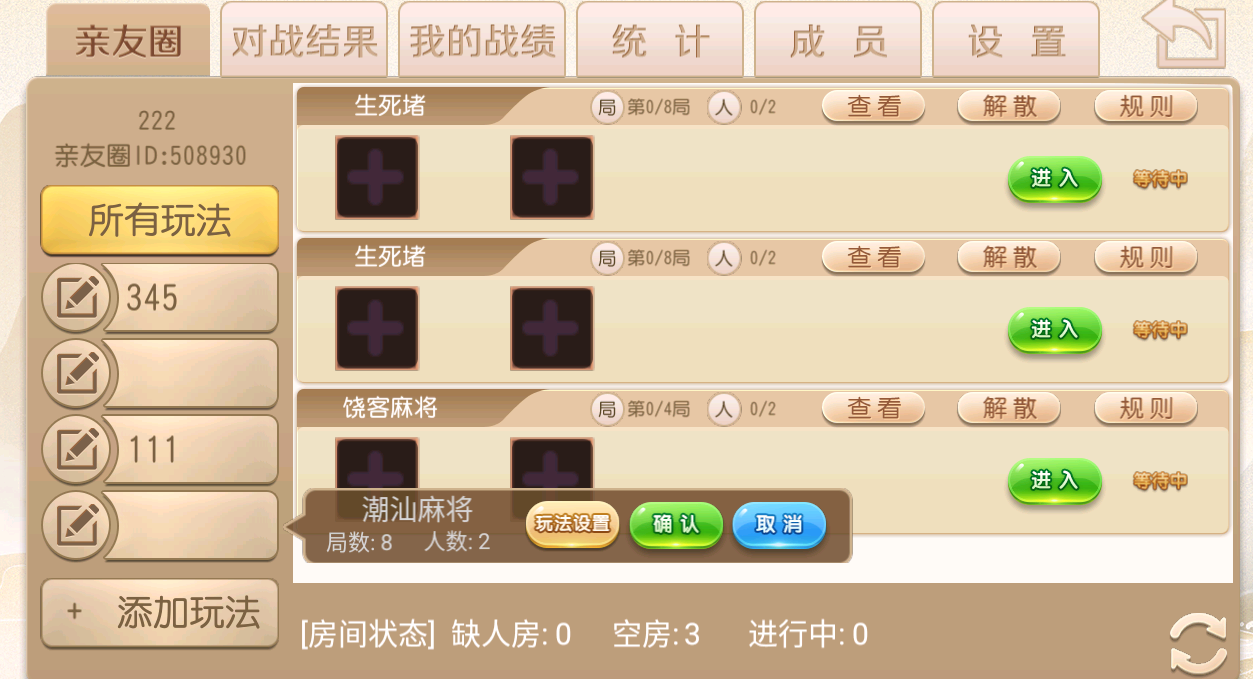The height and width of the screenshot is (679, 1253).
Task: Cancel the 潮汕麻将 popup with 取消
Action: coord(779,525)
